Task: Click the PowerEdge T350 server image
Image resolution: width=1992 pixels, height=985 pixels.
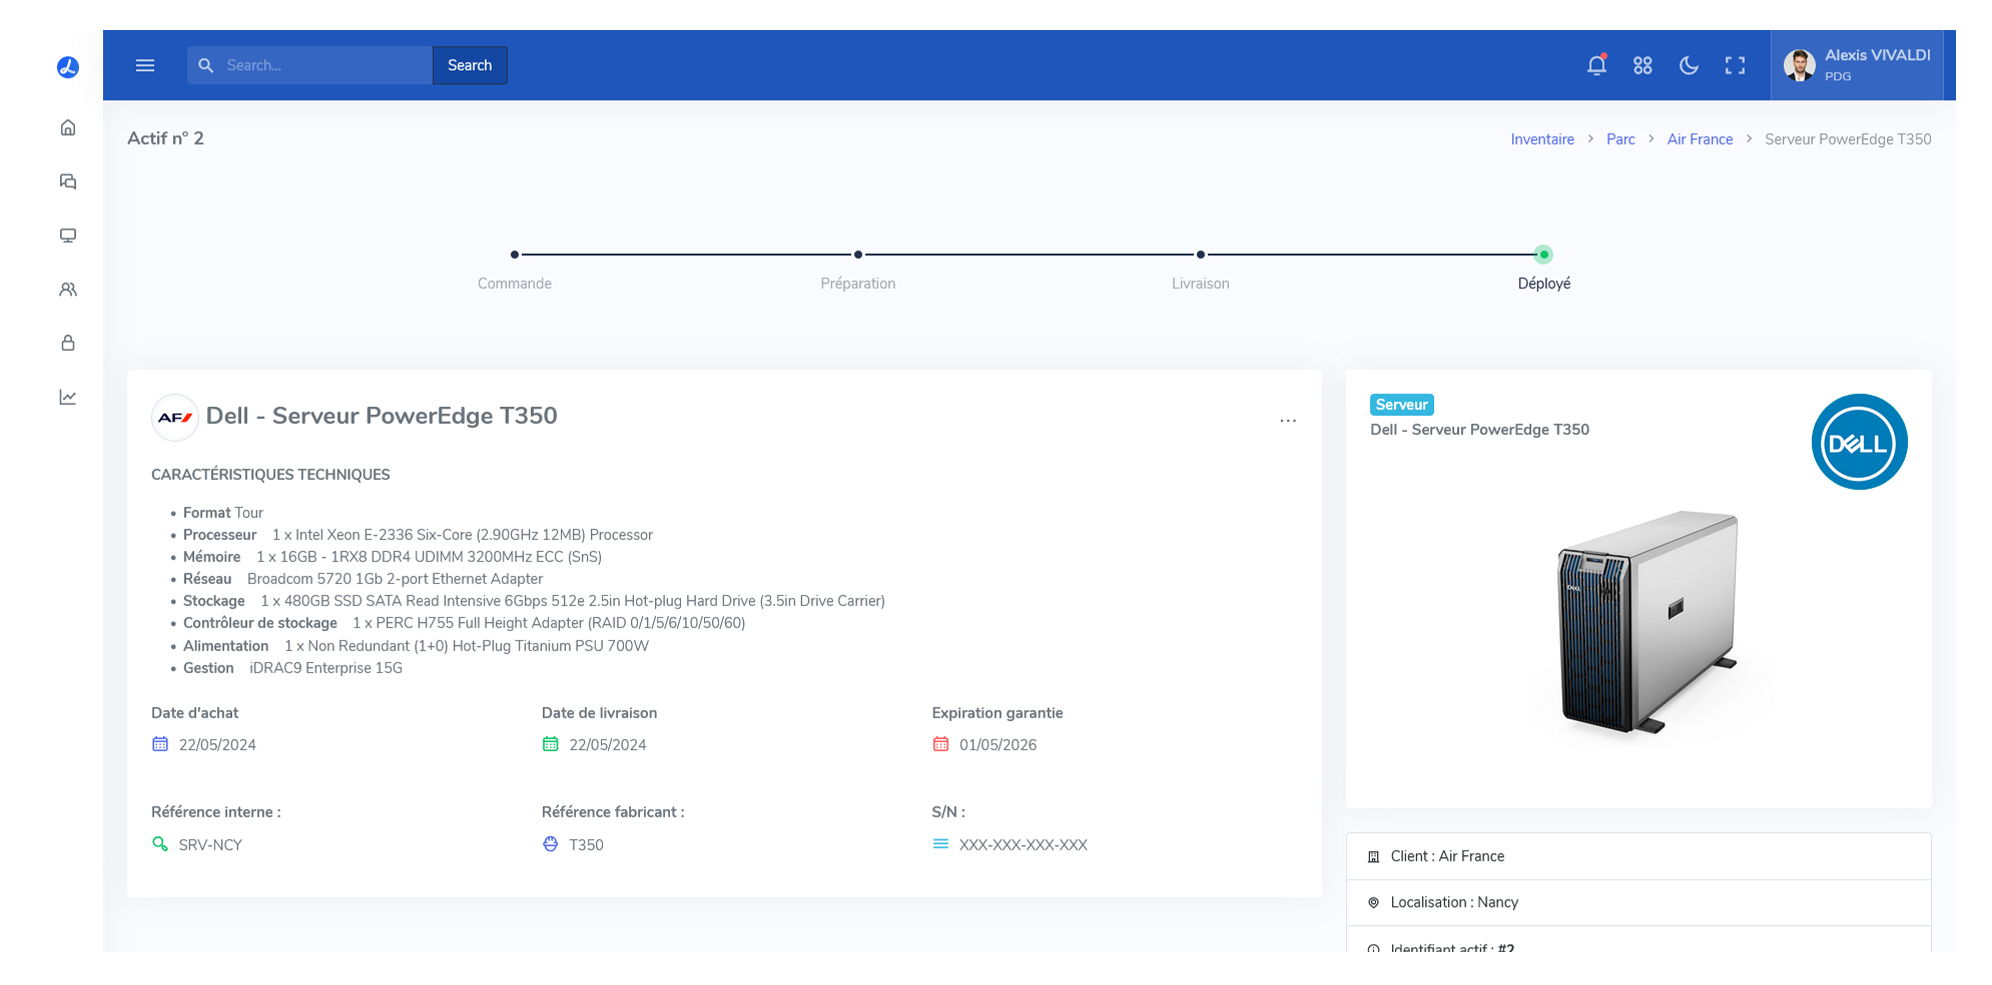Action: coord(1647,622)
